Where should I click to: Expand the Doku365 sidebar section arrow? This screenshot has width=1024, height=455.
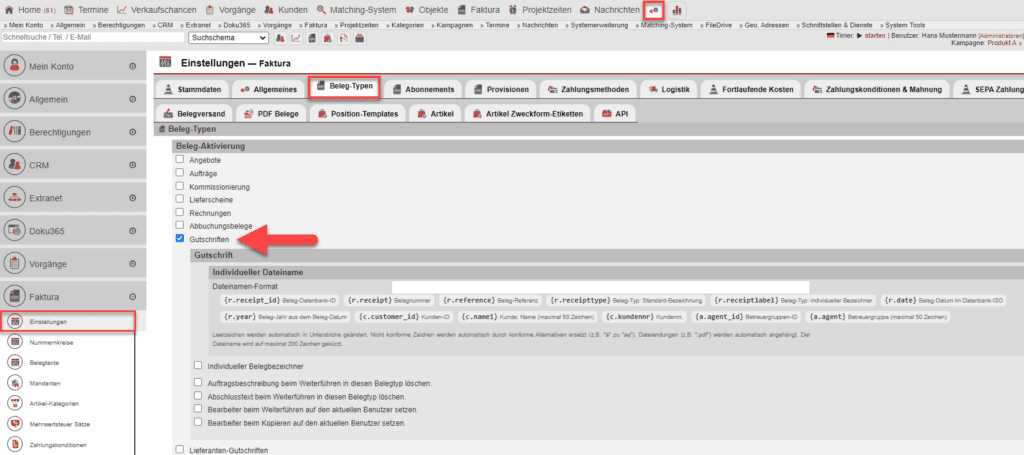(x=133, y=231)
